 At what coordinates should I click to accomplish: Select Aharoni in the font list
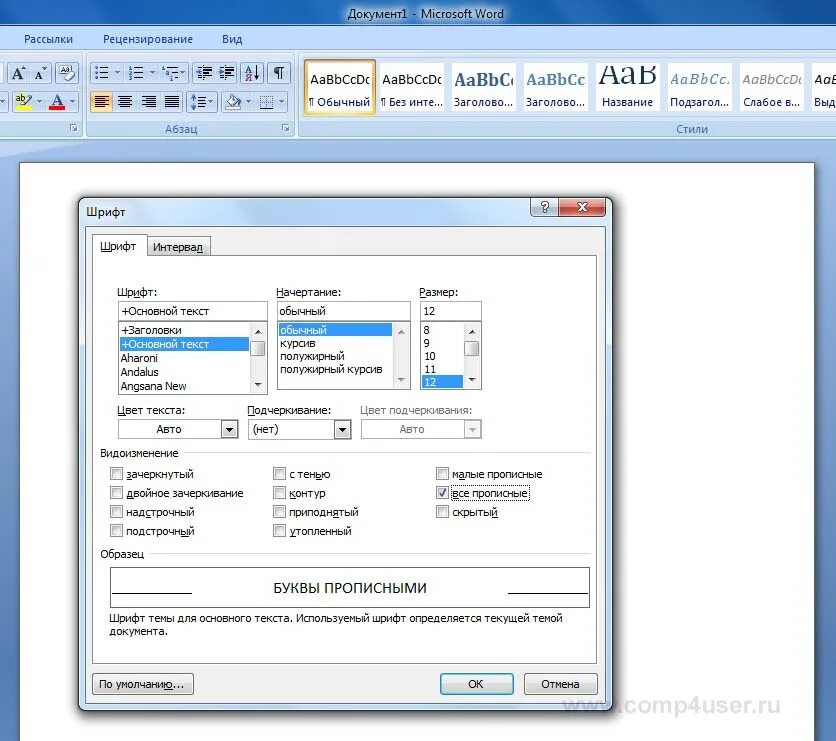[x=184, y=358]
